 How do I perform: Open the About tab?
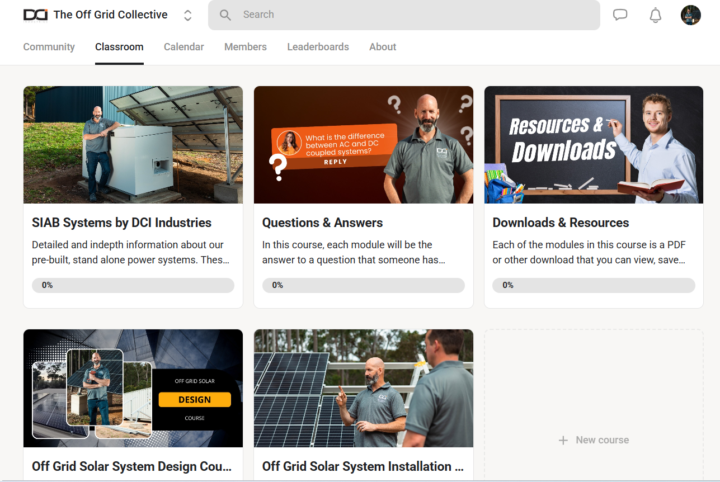[x=382, y=47]
